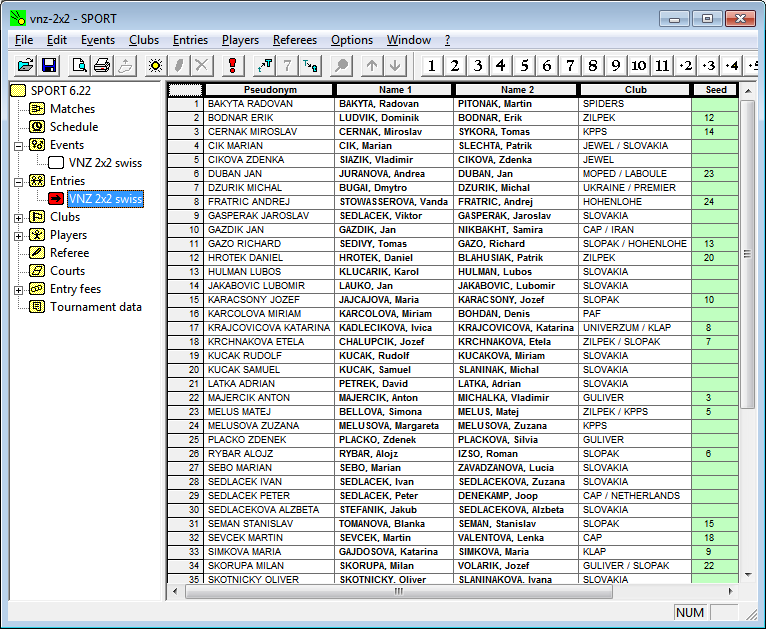This screenshot has width=766, height=629.
Task: Click the Save diskette toolbar icon
Action: tap(48, 66)
